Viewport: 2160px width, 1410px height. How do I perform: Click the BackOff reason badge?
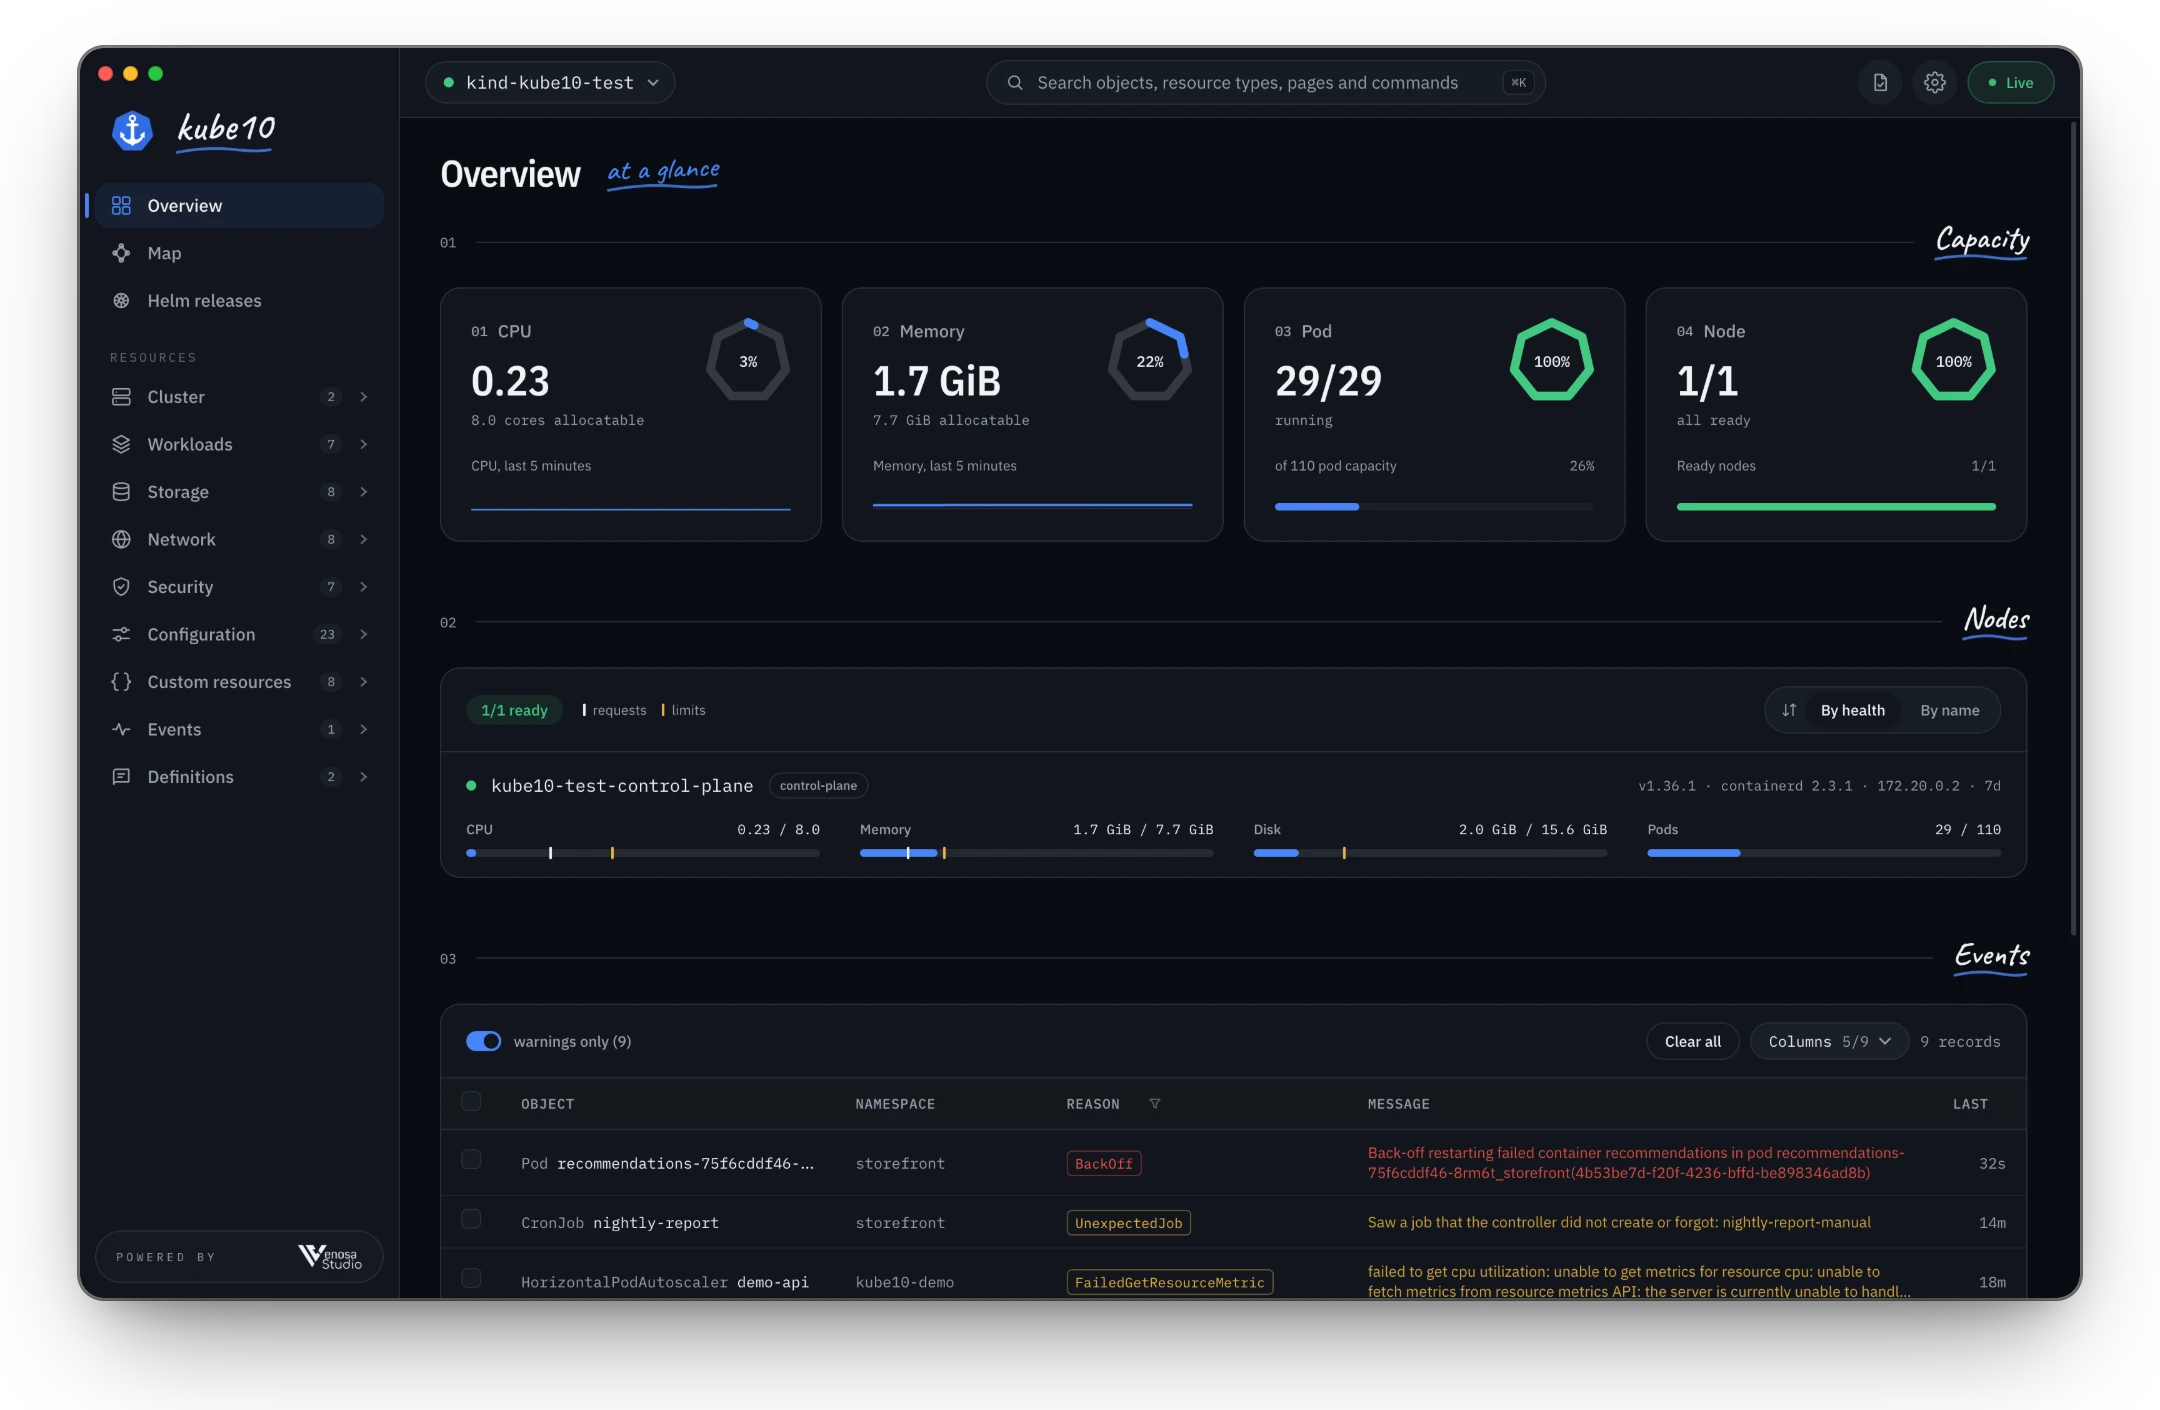pos(1104,1164)
